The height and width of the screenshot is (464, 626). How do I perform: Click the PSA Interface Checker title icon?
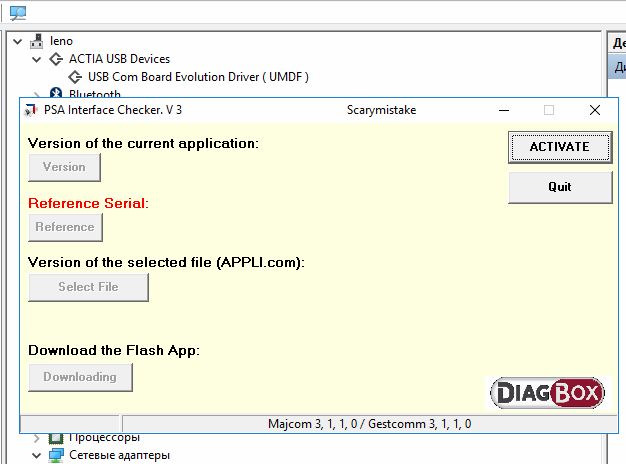pos(31,110)
